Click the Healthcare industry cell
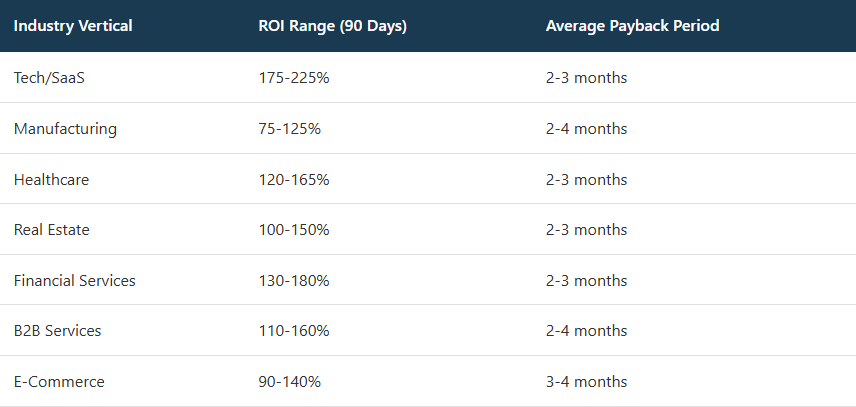This screenshot has width=856, height=407. click(x=52, y=180)
